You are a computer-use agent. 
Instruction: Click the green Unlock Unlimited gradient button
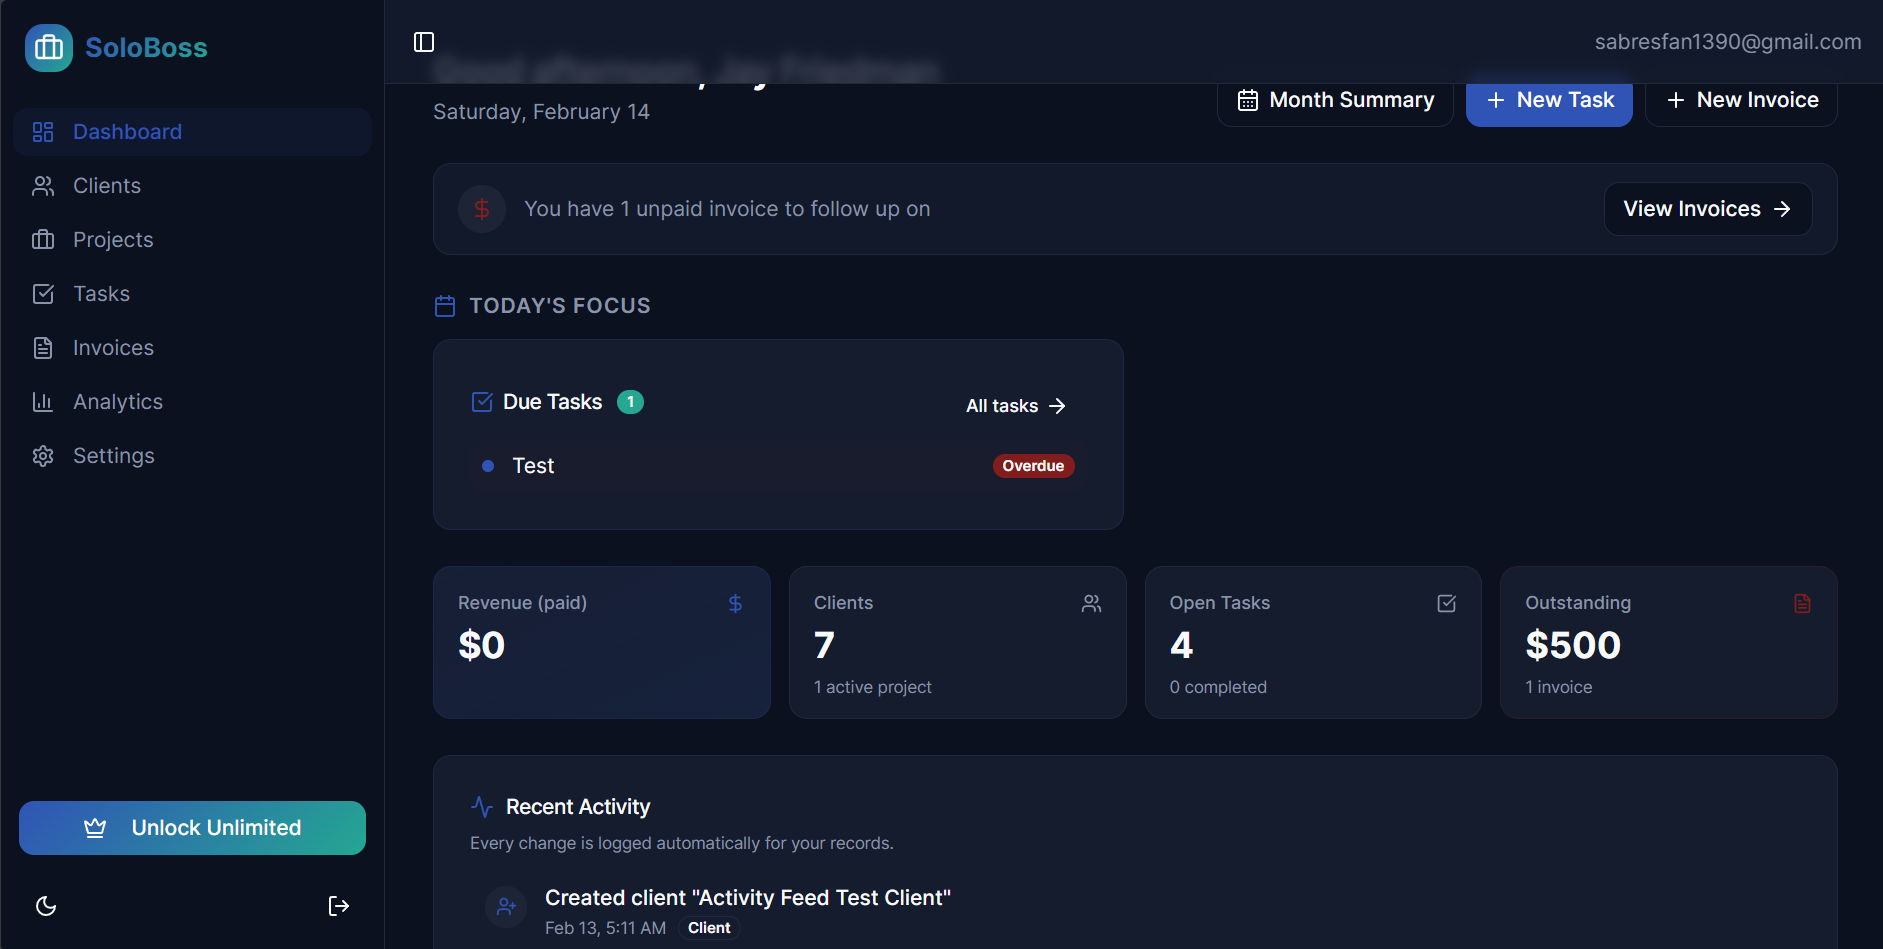(192, 827)
